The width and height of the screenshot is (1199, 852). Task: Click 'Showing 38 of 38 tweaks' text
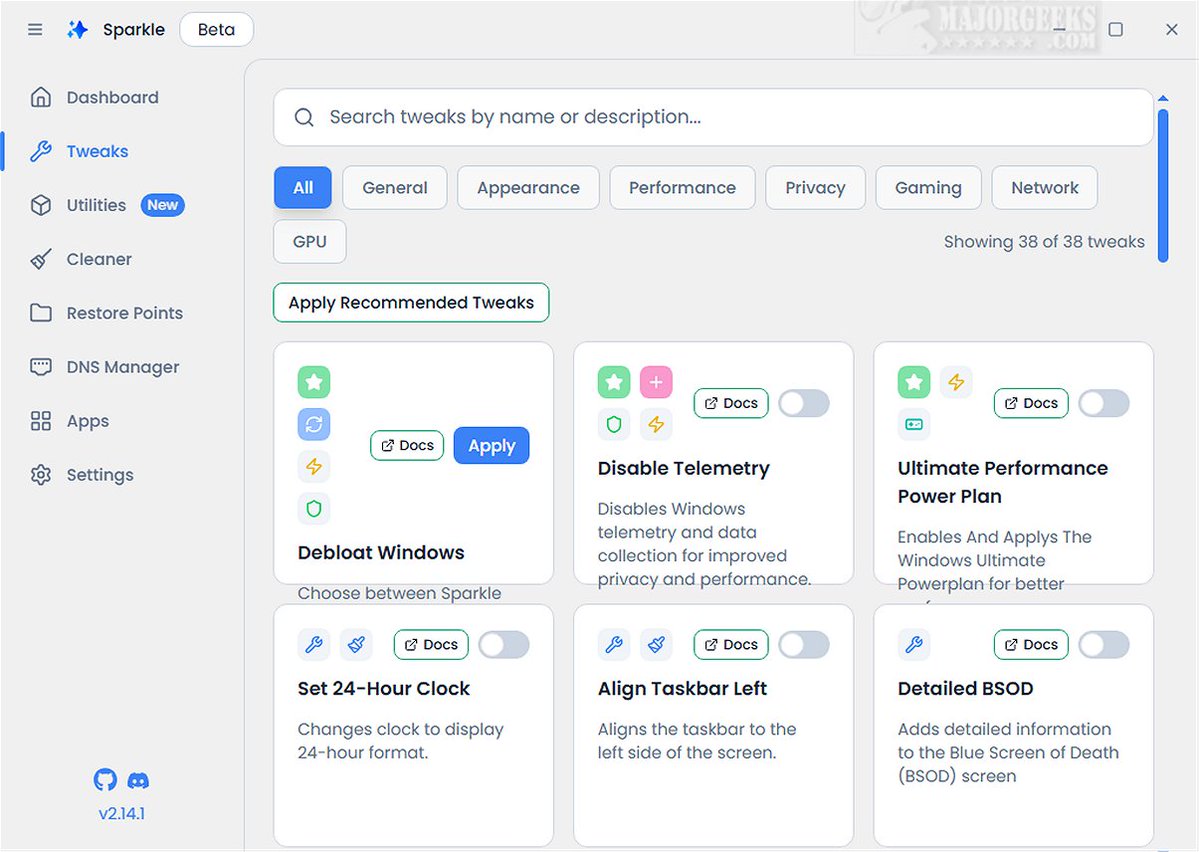pos(1044,242)
